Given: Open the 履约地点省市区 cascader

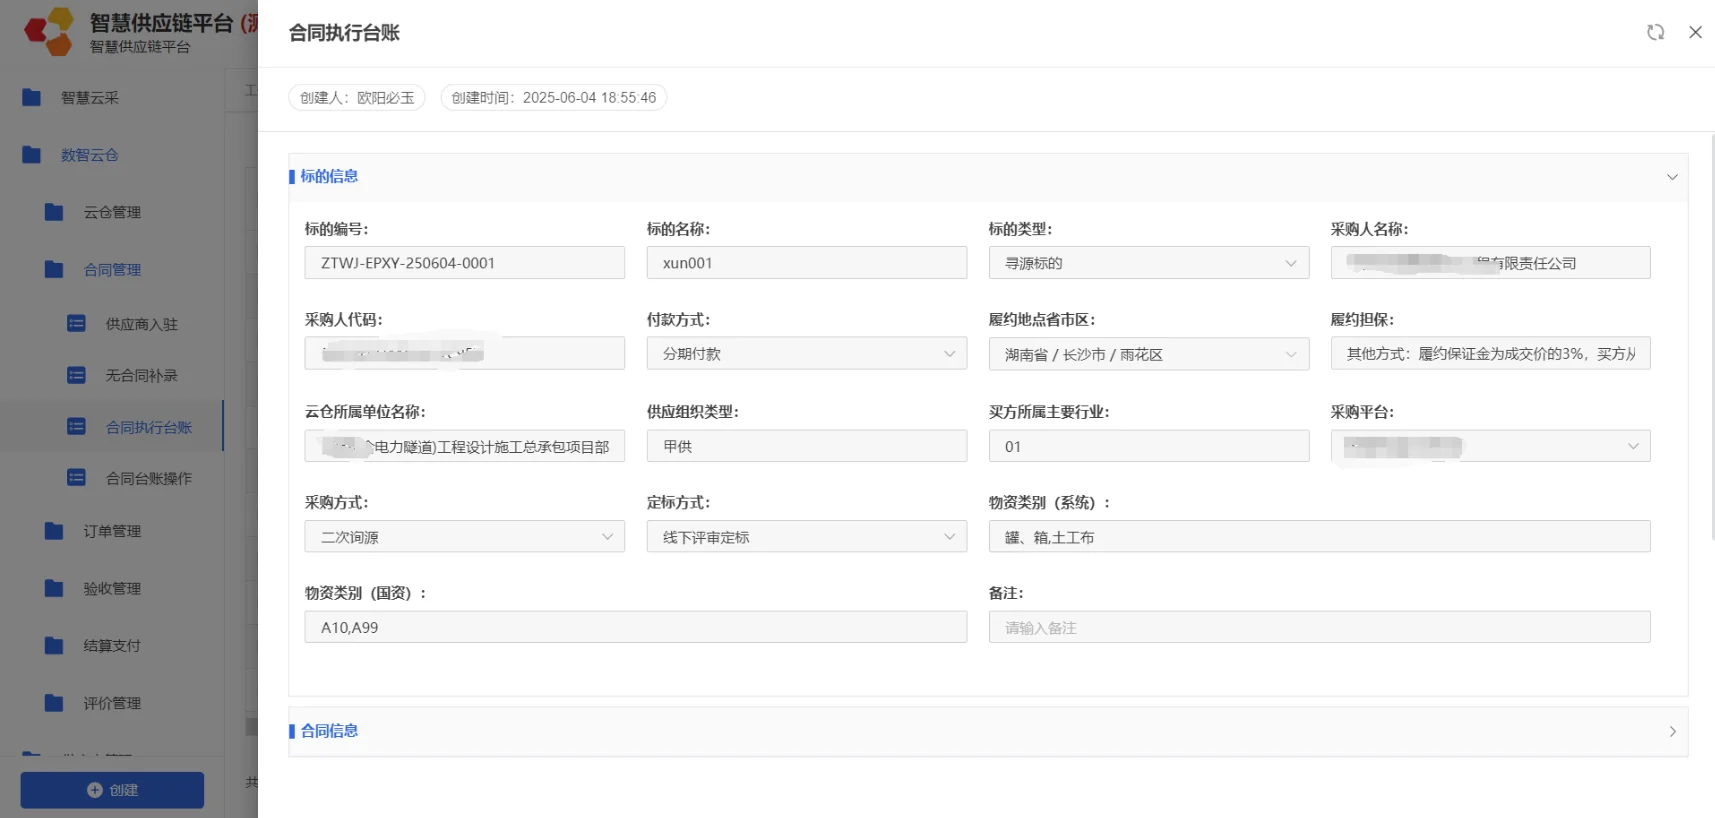Looking at the screenshot, I should (x=1149, y=353).
